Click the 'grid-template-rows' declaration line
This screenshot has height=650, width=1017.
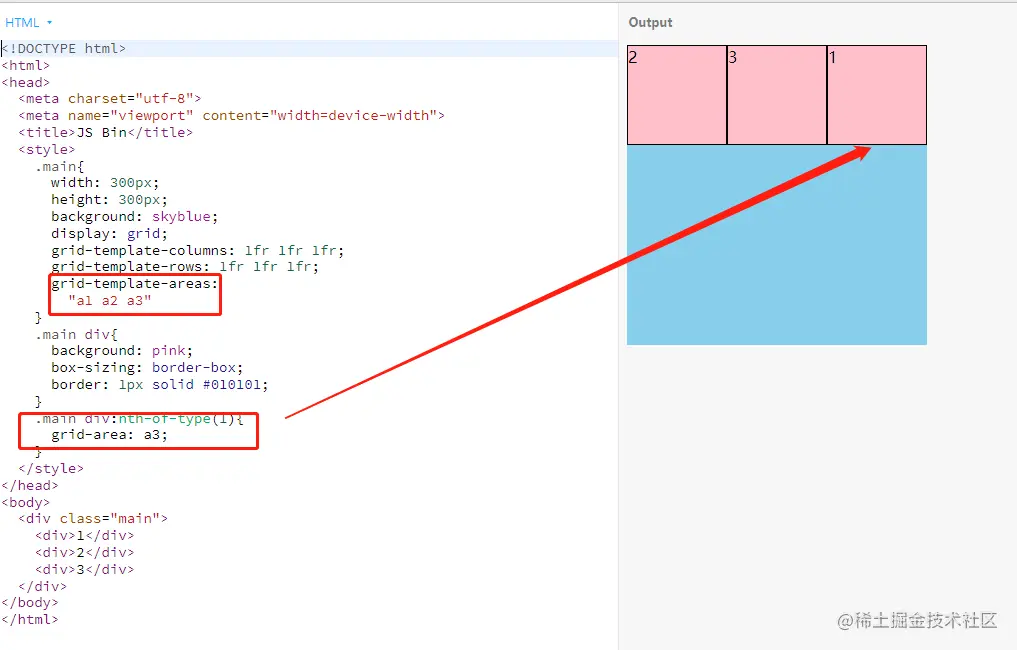(x=185, y=267)
